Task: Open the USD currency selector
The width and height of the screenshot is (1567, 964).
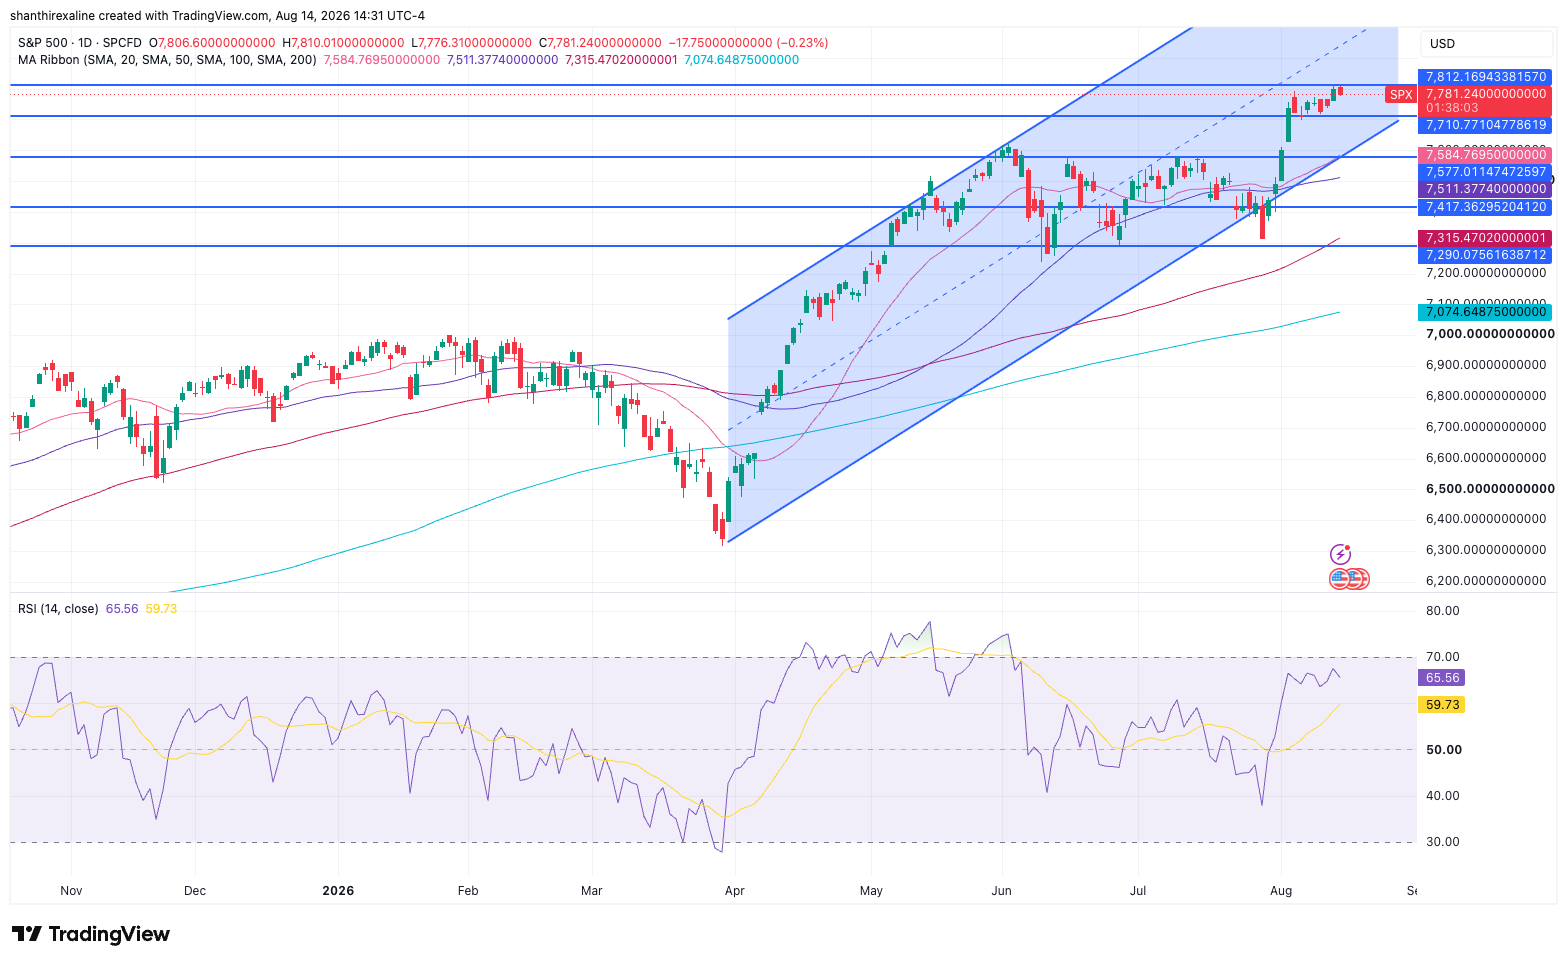Action: point(1488,44)
